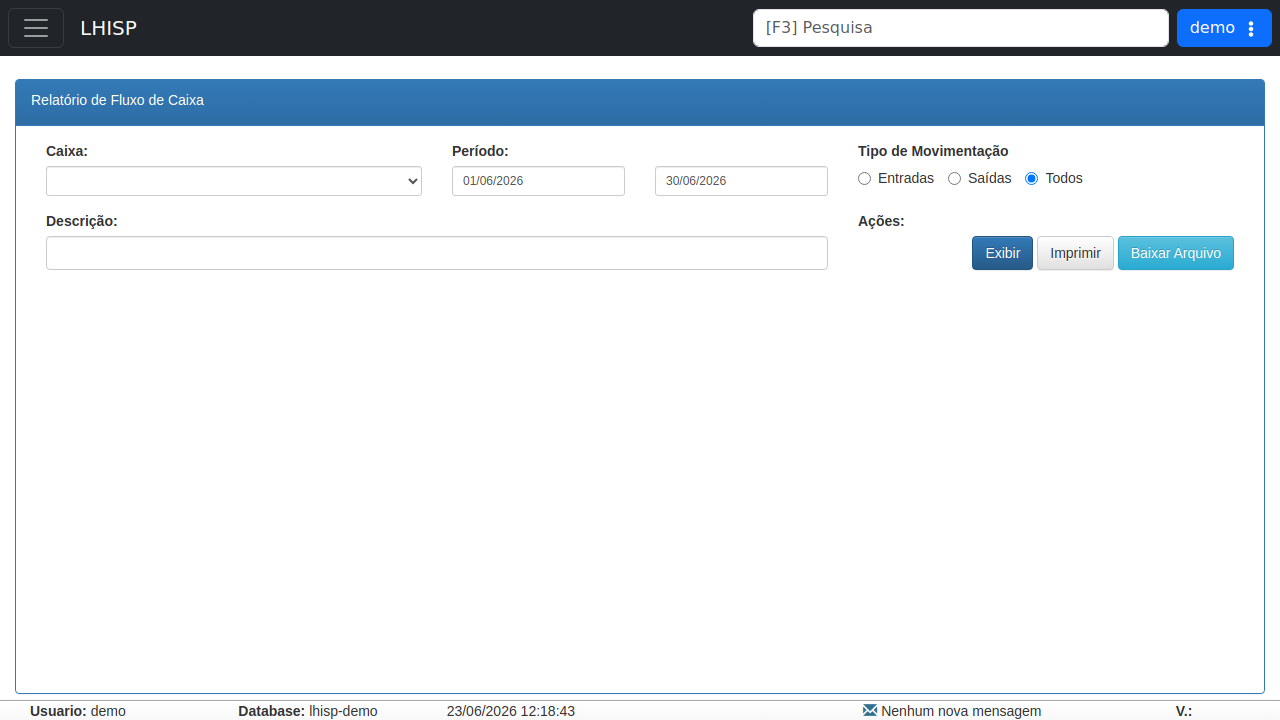Click the 'V.:' version label

coord(1184,711)
